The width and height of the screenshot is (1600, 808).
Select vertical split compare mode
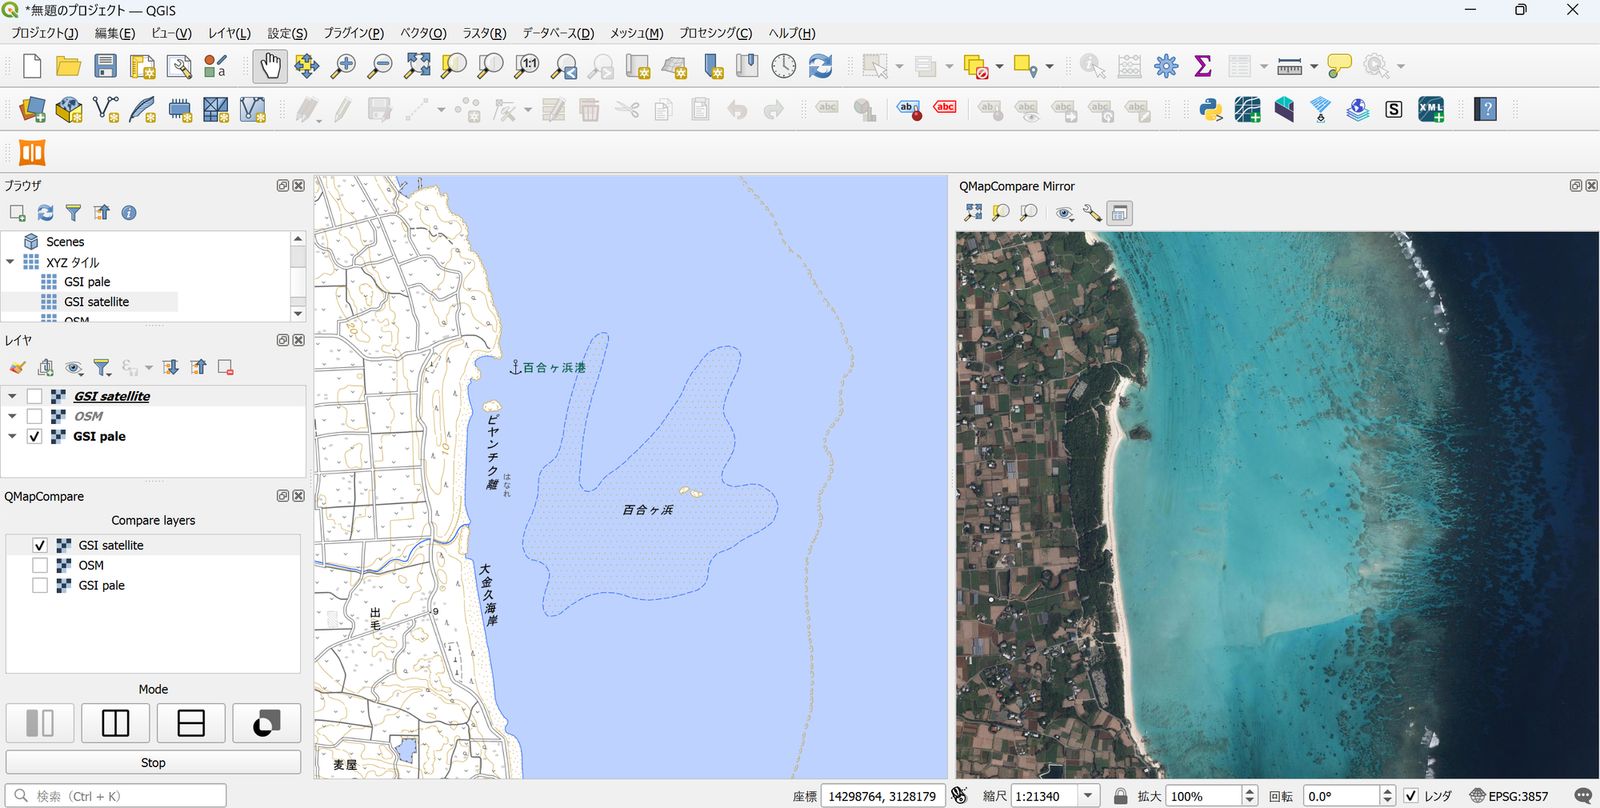click(115, 723)
